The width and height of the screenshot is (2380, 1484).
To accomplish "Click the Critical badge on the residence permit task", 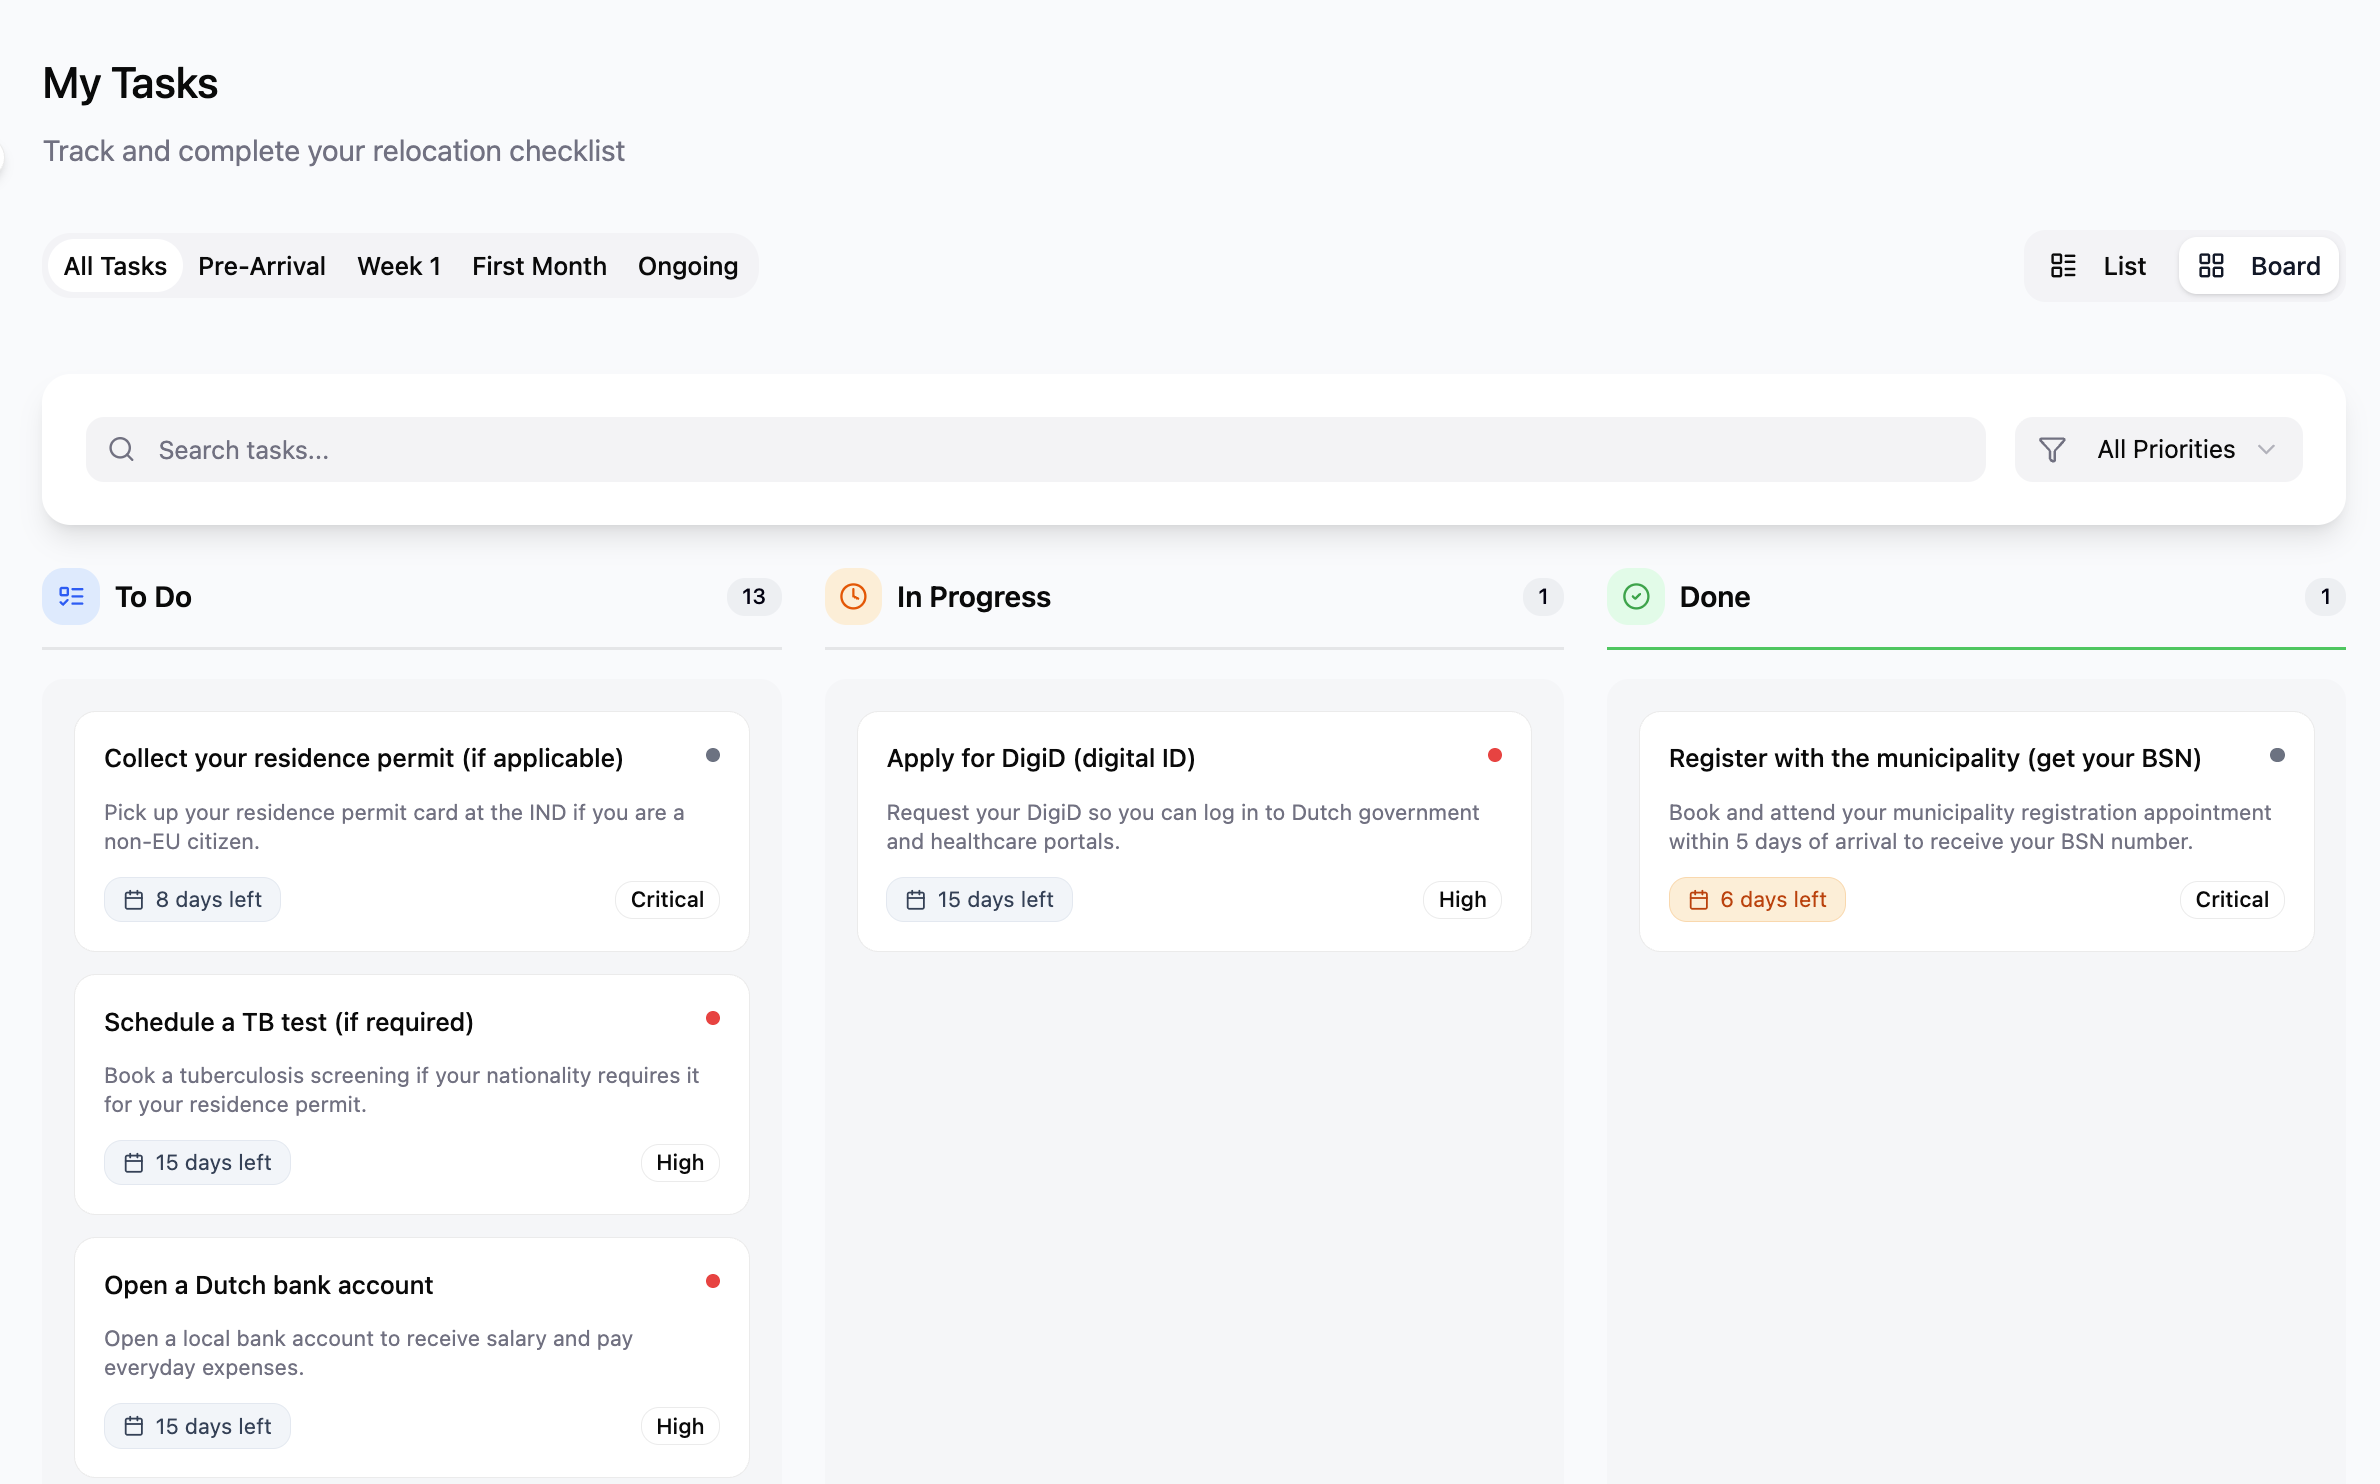I will tap(666, 899).
